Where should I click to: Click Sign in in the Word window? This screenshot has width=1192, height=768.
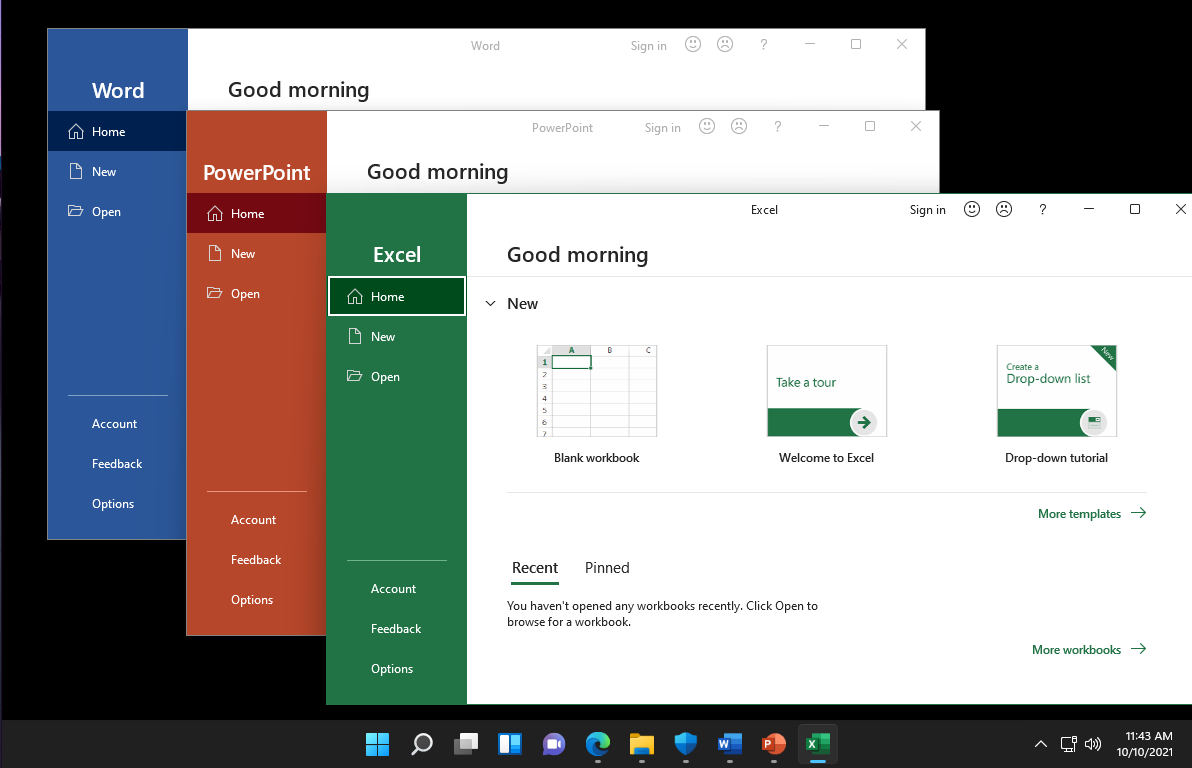[648, 46]
